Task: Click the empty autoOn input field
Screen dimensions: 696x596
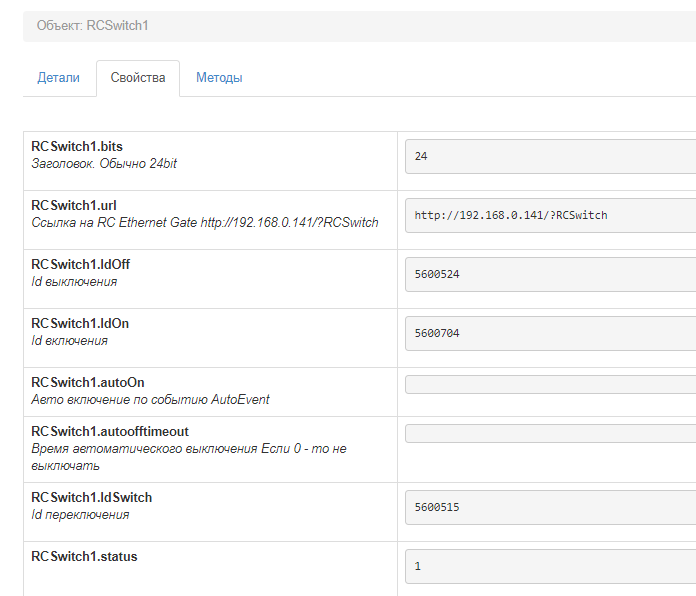Action: tap(550, 385)
